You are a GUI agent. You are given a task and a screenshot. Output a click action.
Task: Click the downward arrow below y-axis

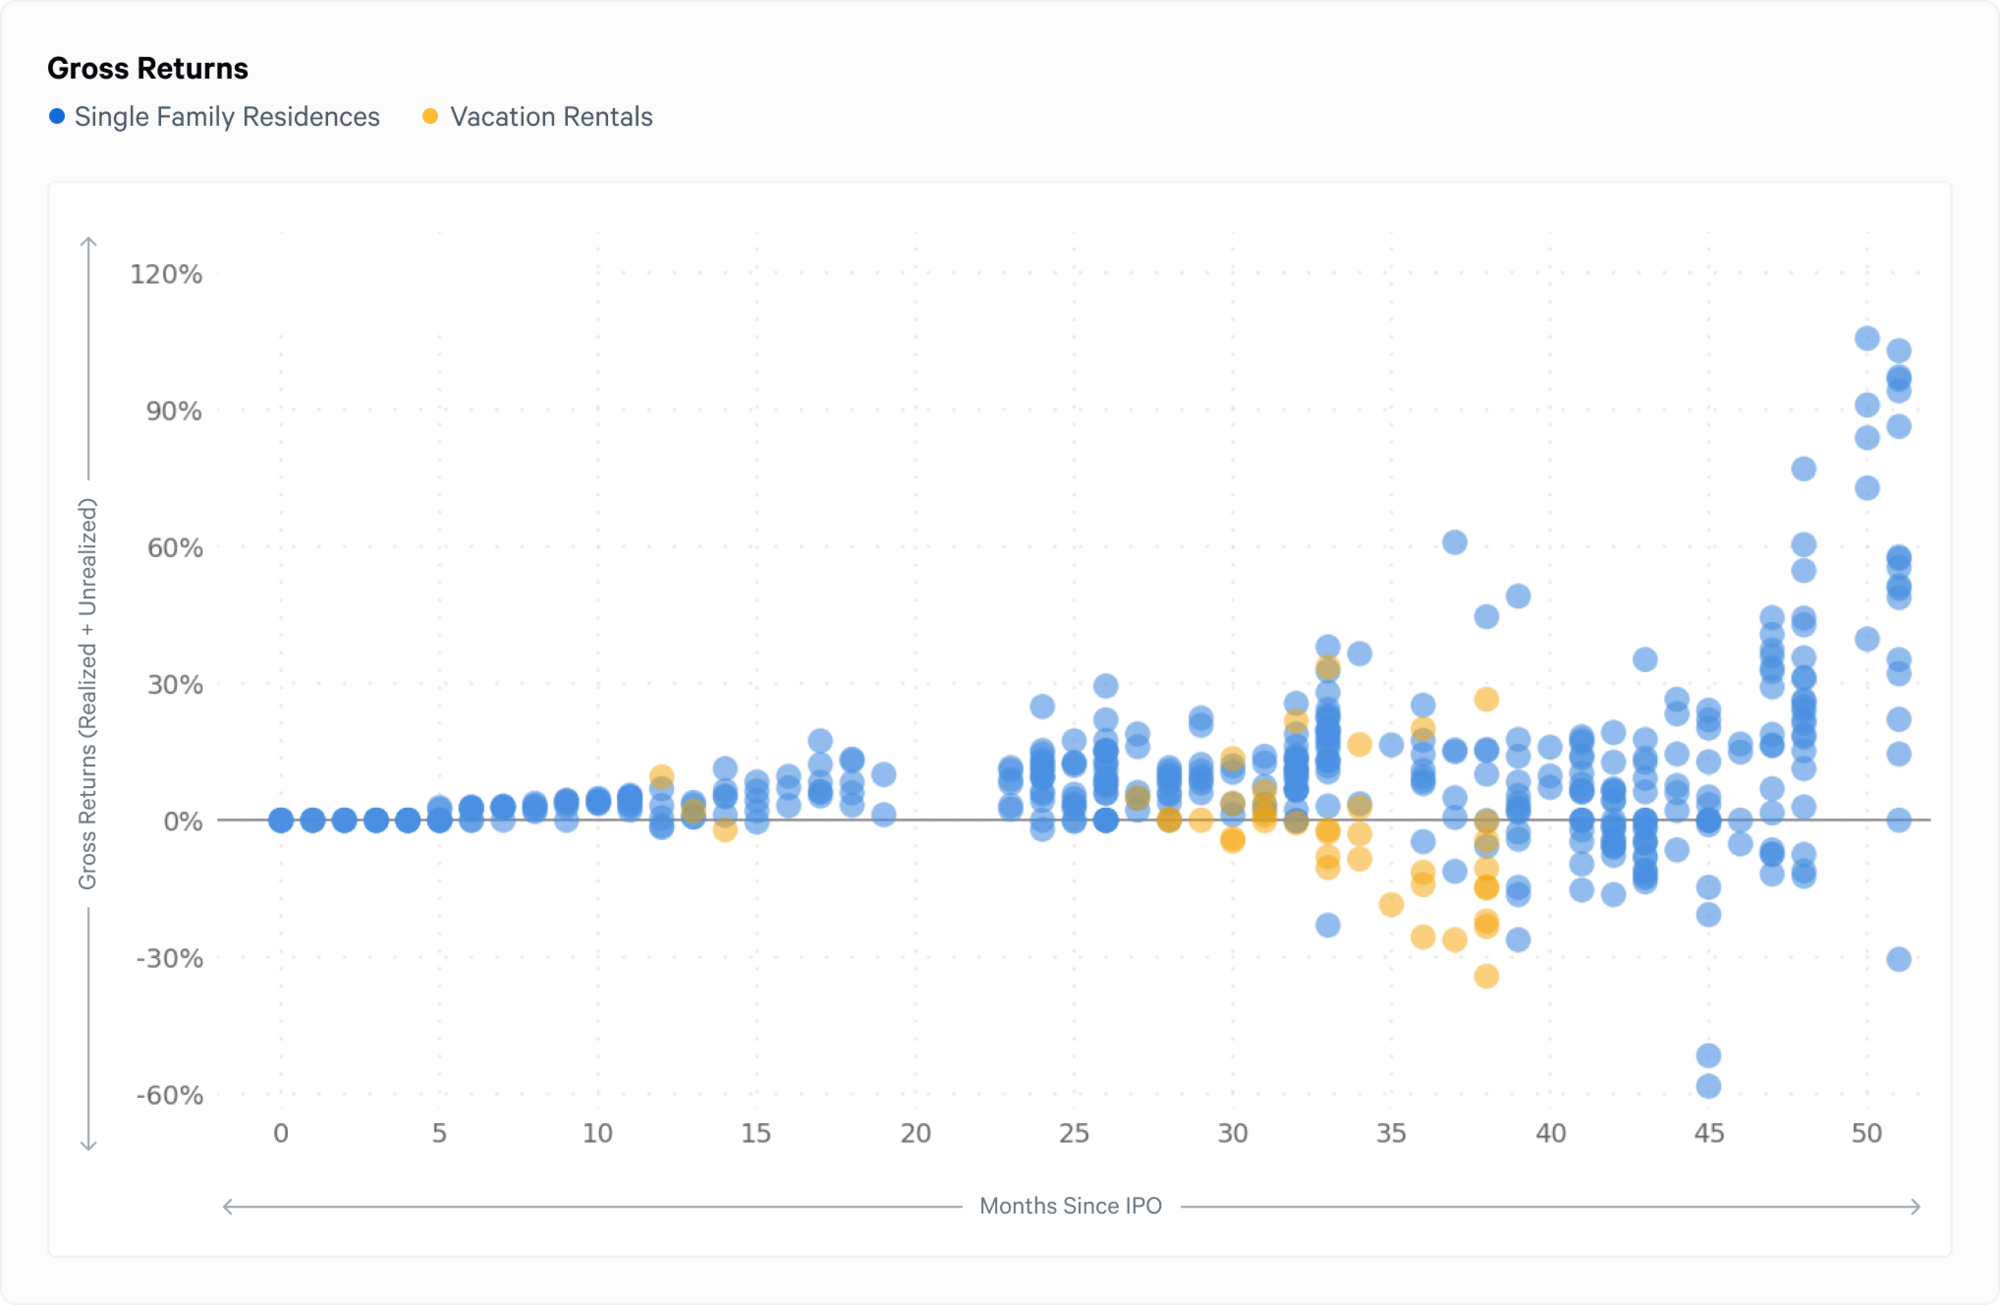tap(88, 1146)
